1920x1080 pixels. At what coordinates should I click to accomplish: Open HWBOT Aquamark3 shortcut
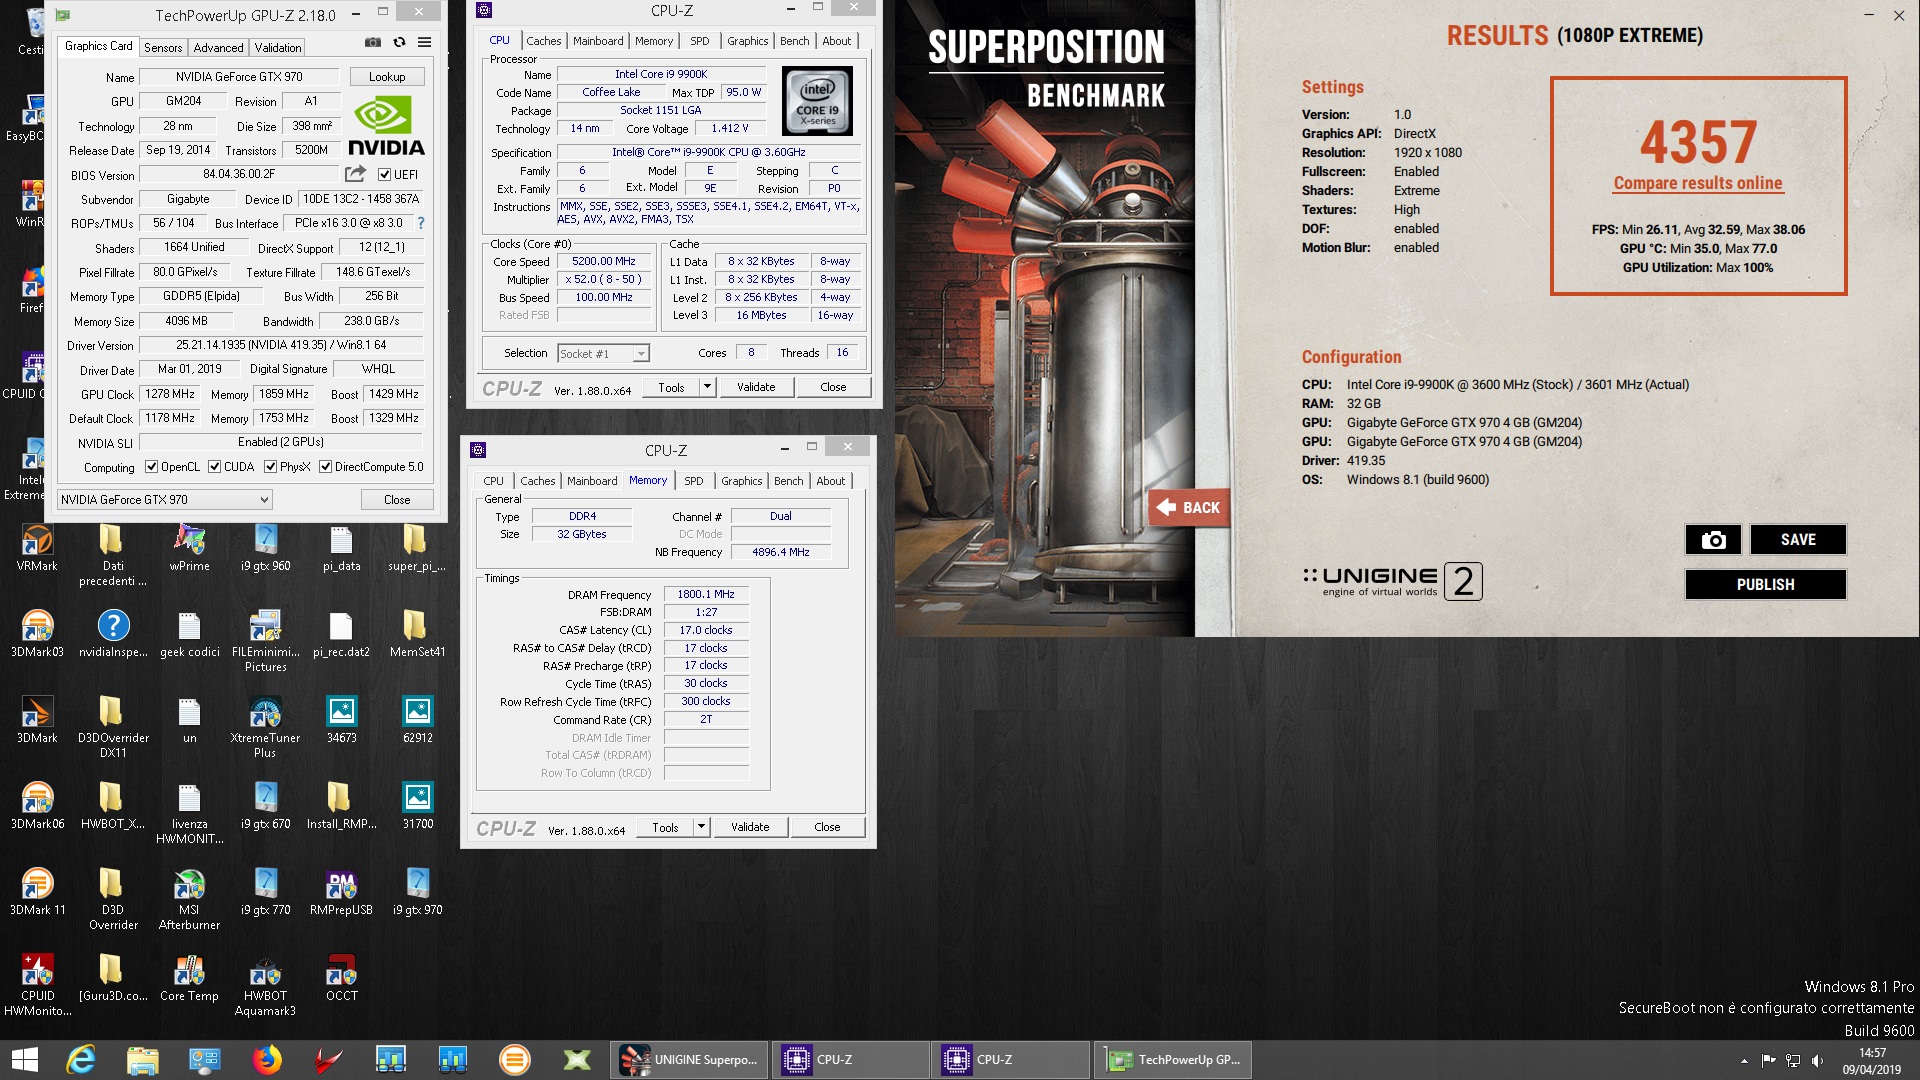265,986
